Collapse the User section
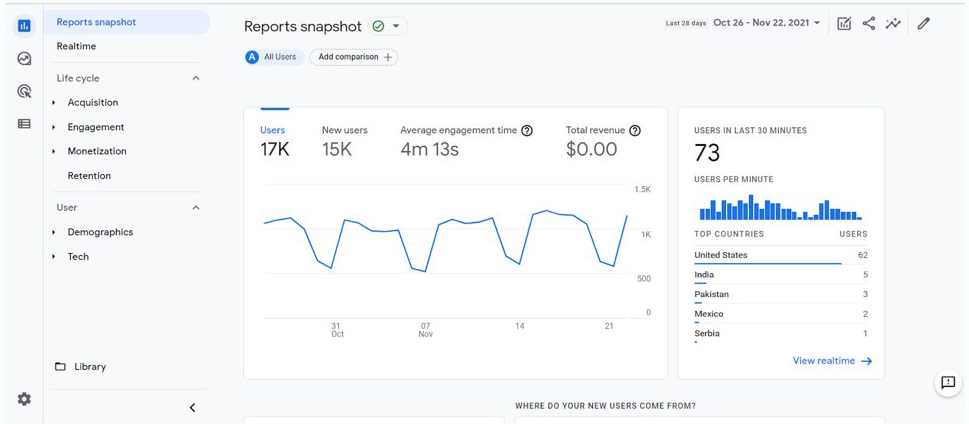969x424 pixels. [x=196, y=208]
